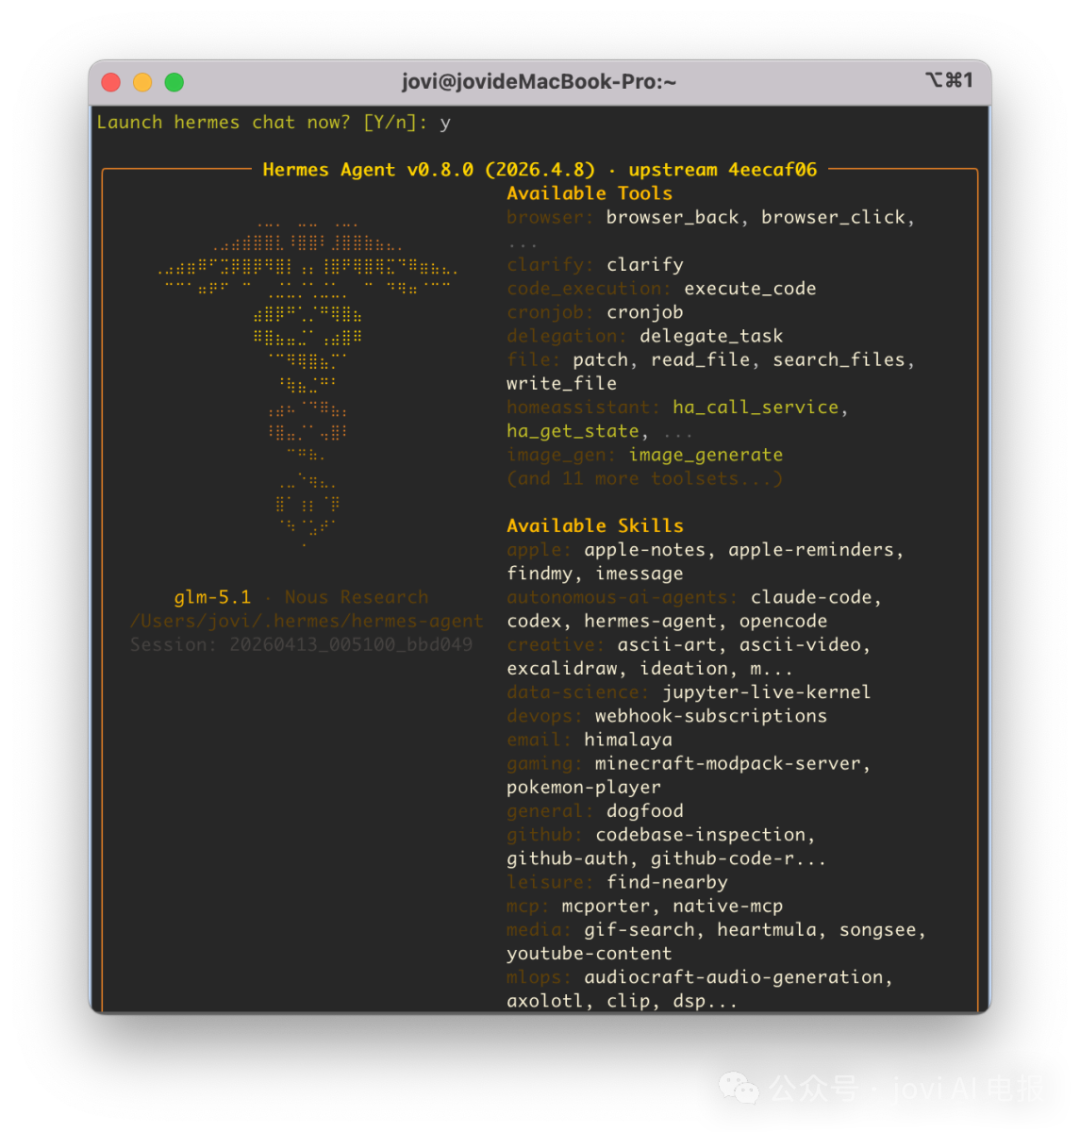Click the 'codebase-inspection' skill
This screenshot has height=1132, width=1080.
pos(700,835)
